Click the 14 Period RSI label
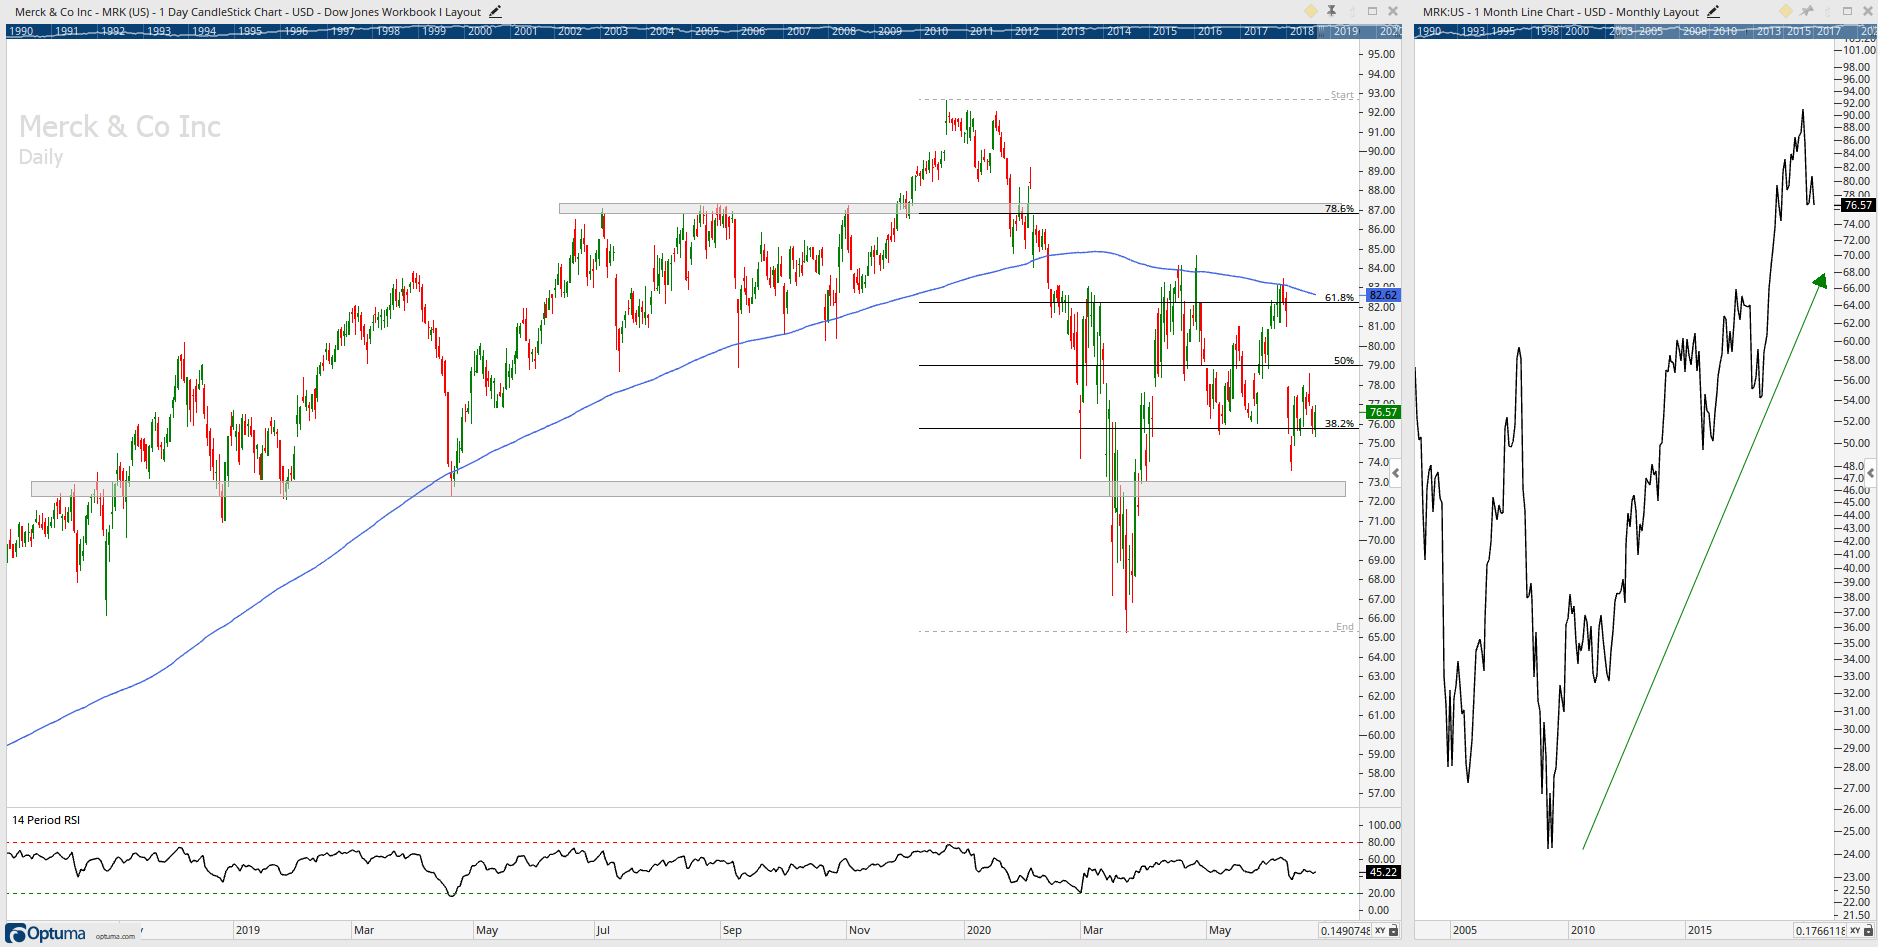This screenshot has height=947, width=1878. [x=46, y=820]
